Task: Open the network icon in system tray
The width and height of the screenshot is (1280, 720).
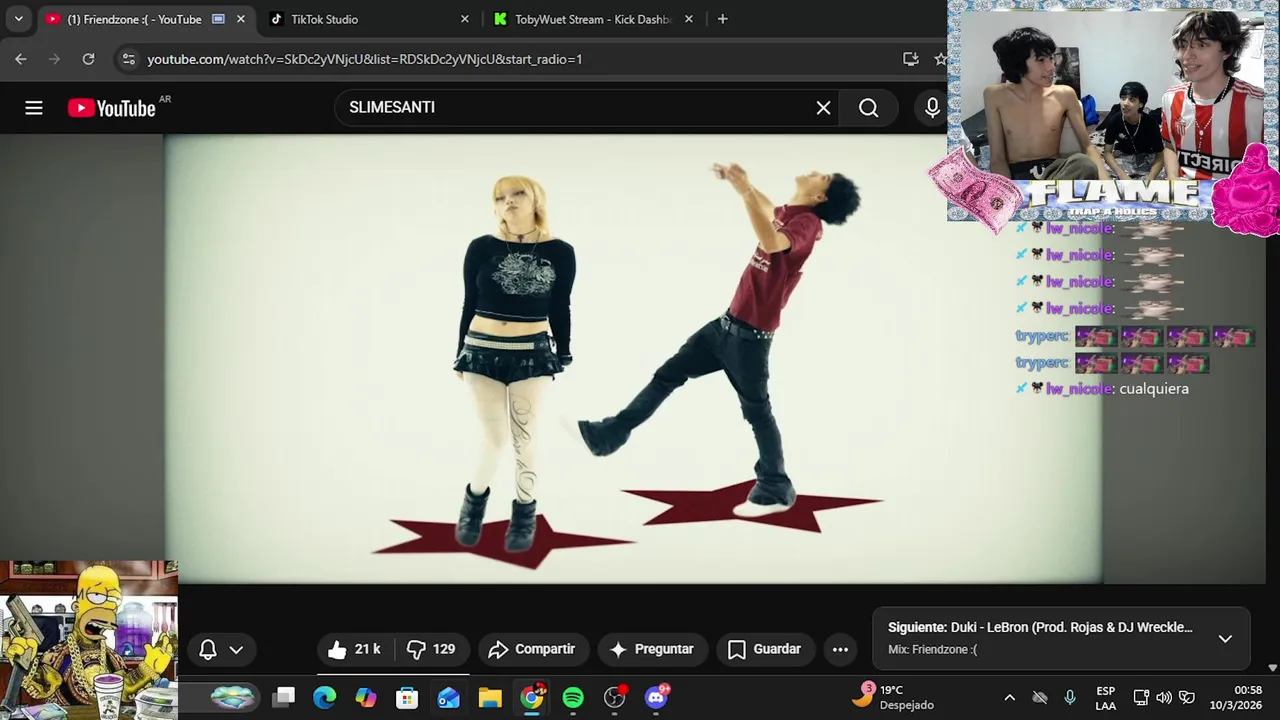Action: (1141, 697)
